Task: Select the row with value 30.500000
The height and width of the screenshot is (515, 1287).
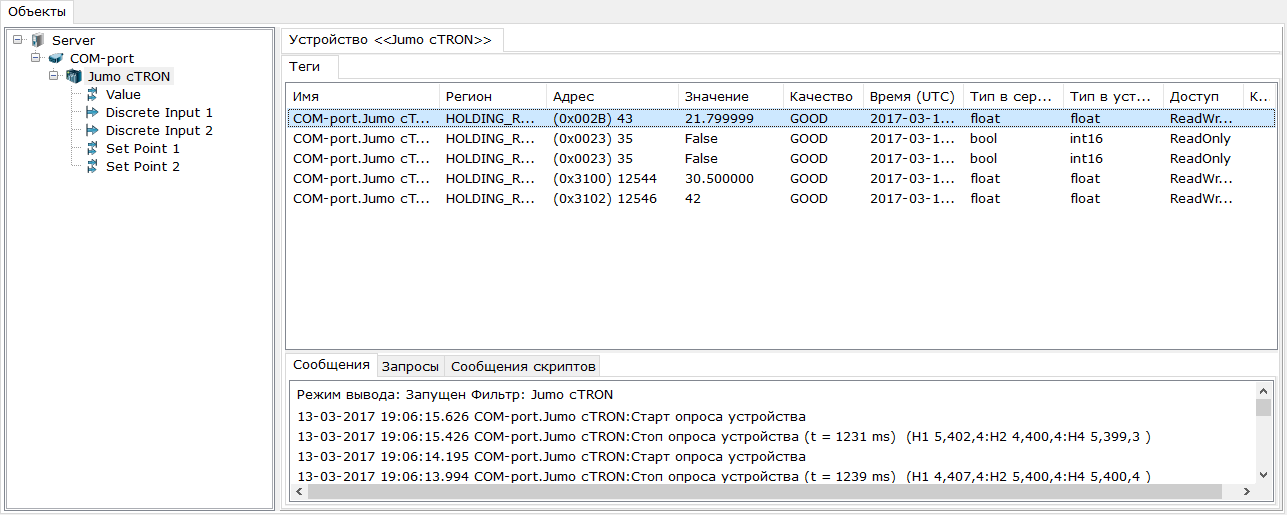Action: coord(719,179)
